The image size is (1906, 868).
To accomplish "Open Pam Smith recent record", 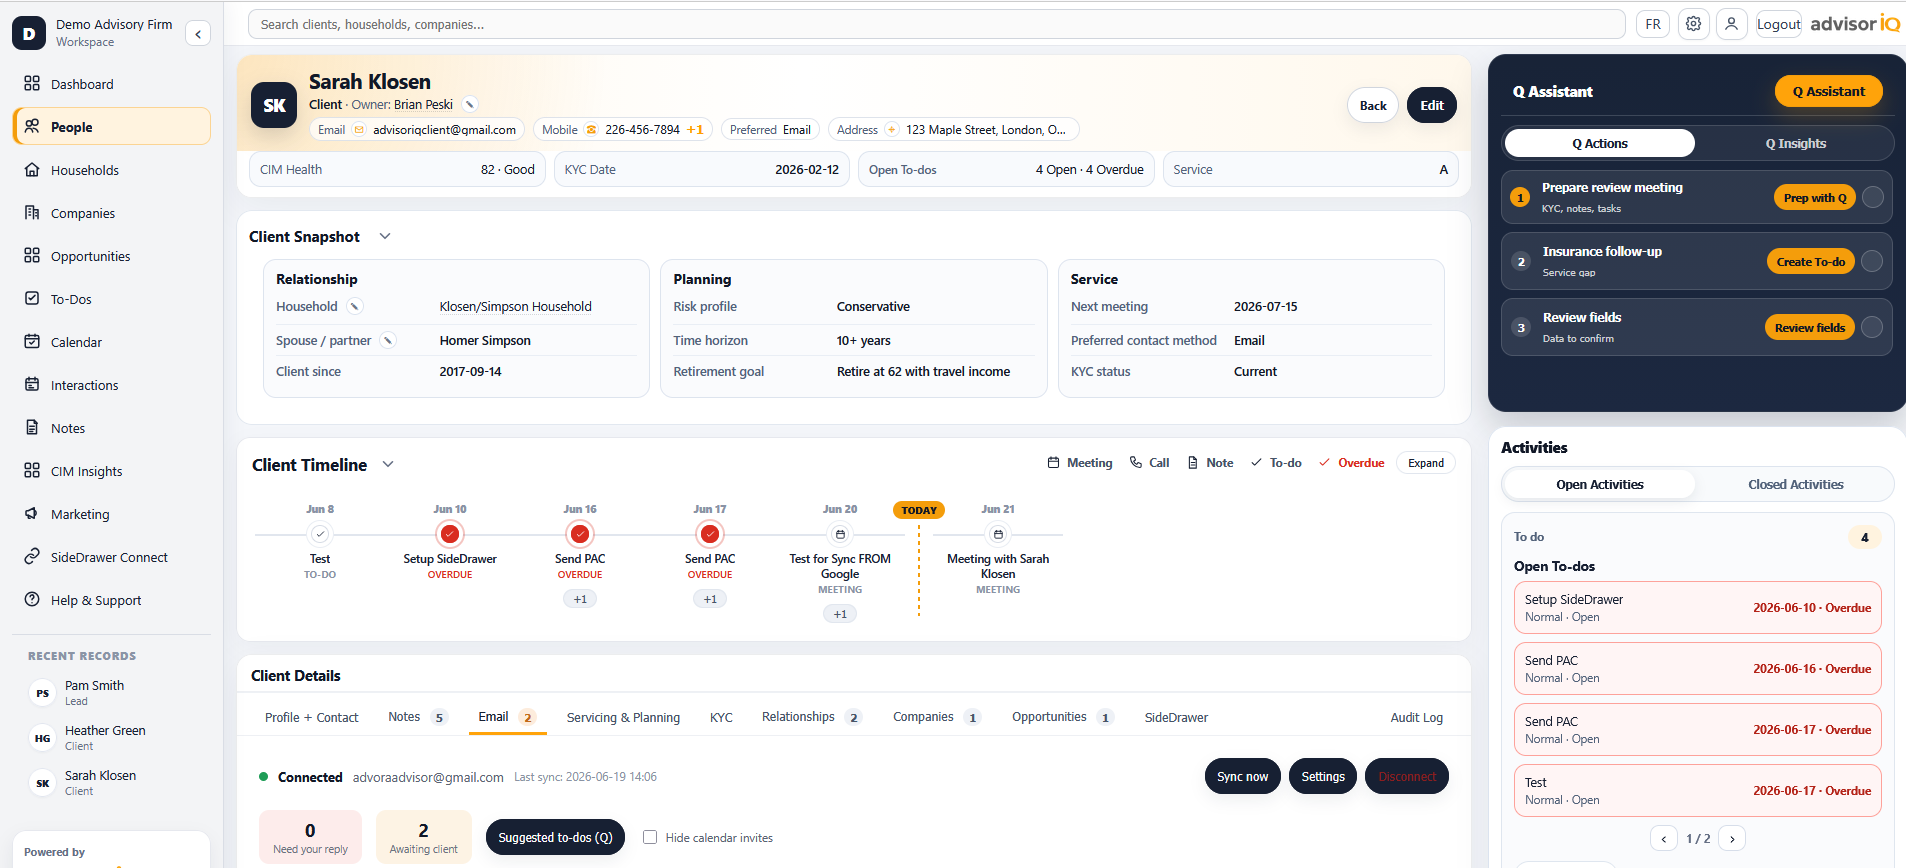I will click(x=111, y=692).
